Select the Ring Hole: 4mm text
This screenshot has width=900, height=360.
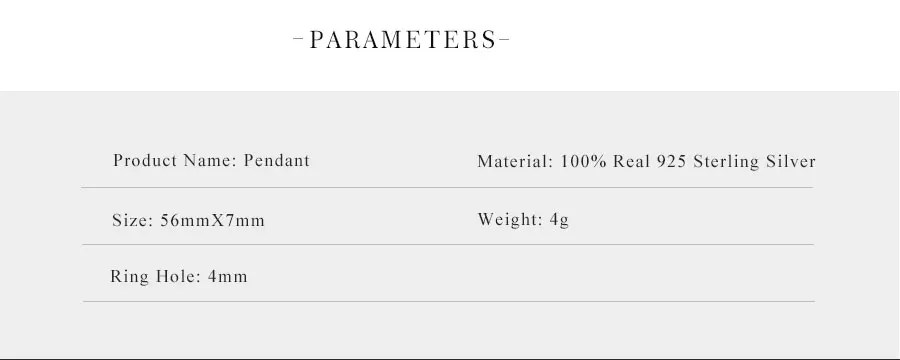tap(179, 277)
